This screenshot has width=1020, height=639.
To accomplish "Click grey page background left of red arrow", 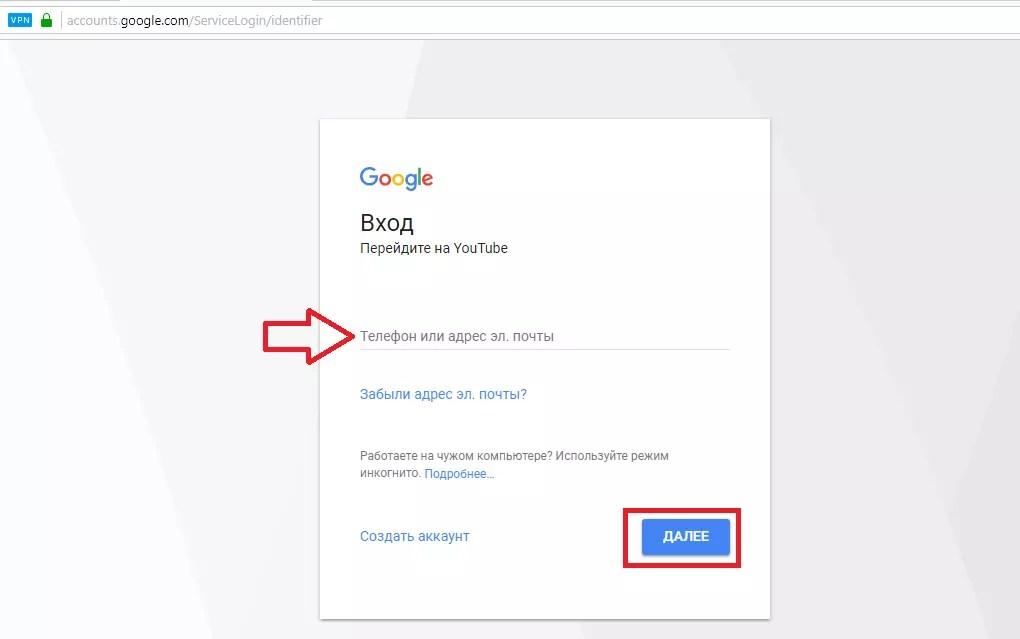I will [130, 336].
